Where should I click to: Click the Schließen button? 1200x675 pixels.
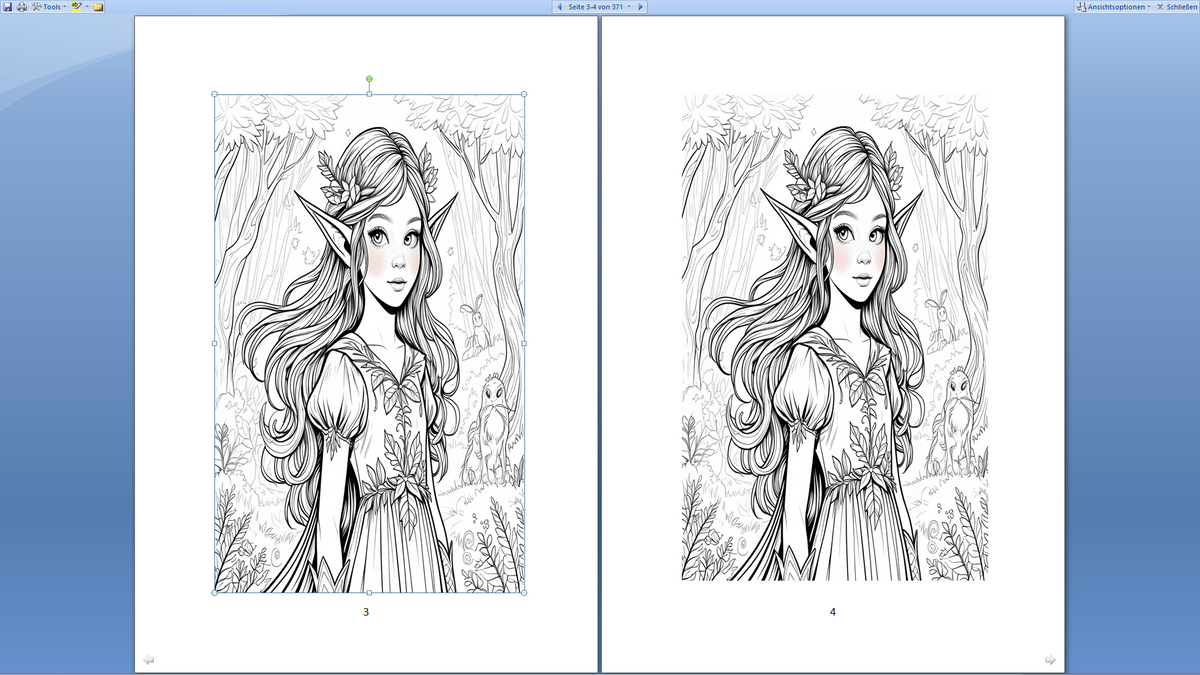click(1178, 6)
